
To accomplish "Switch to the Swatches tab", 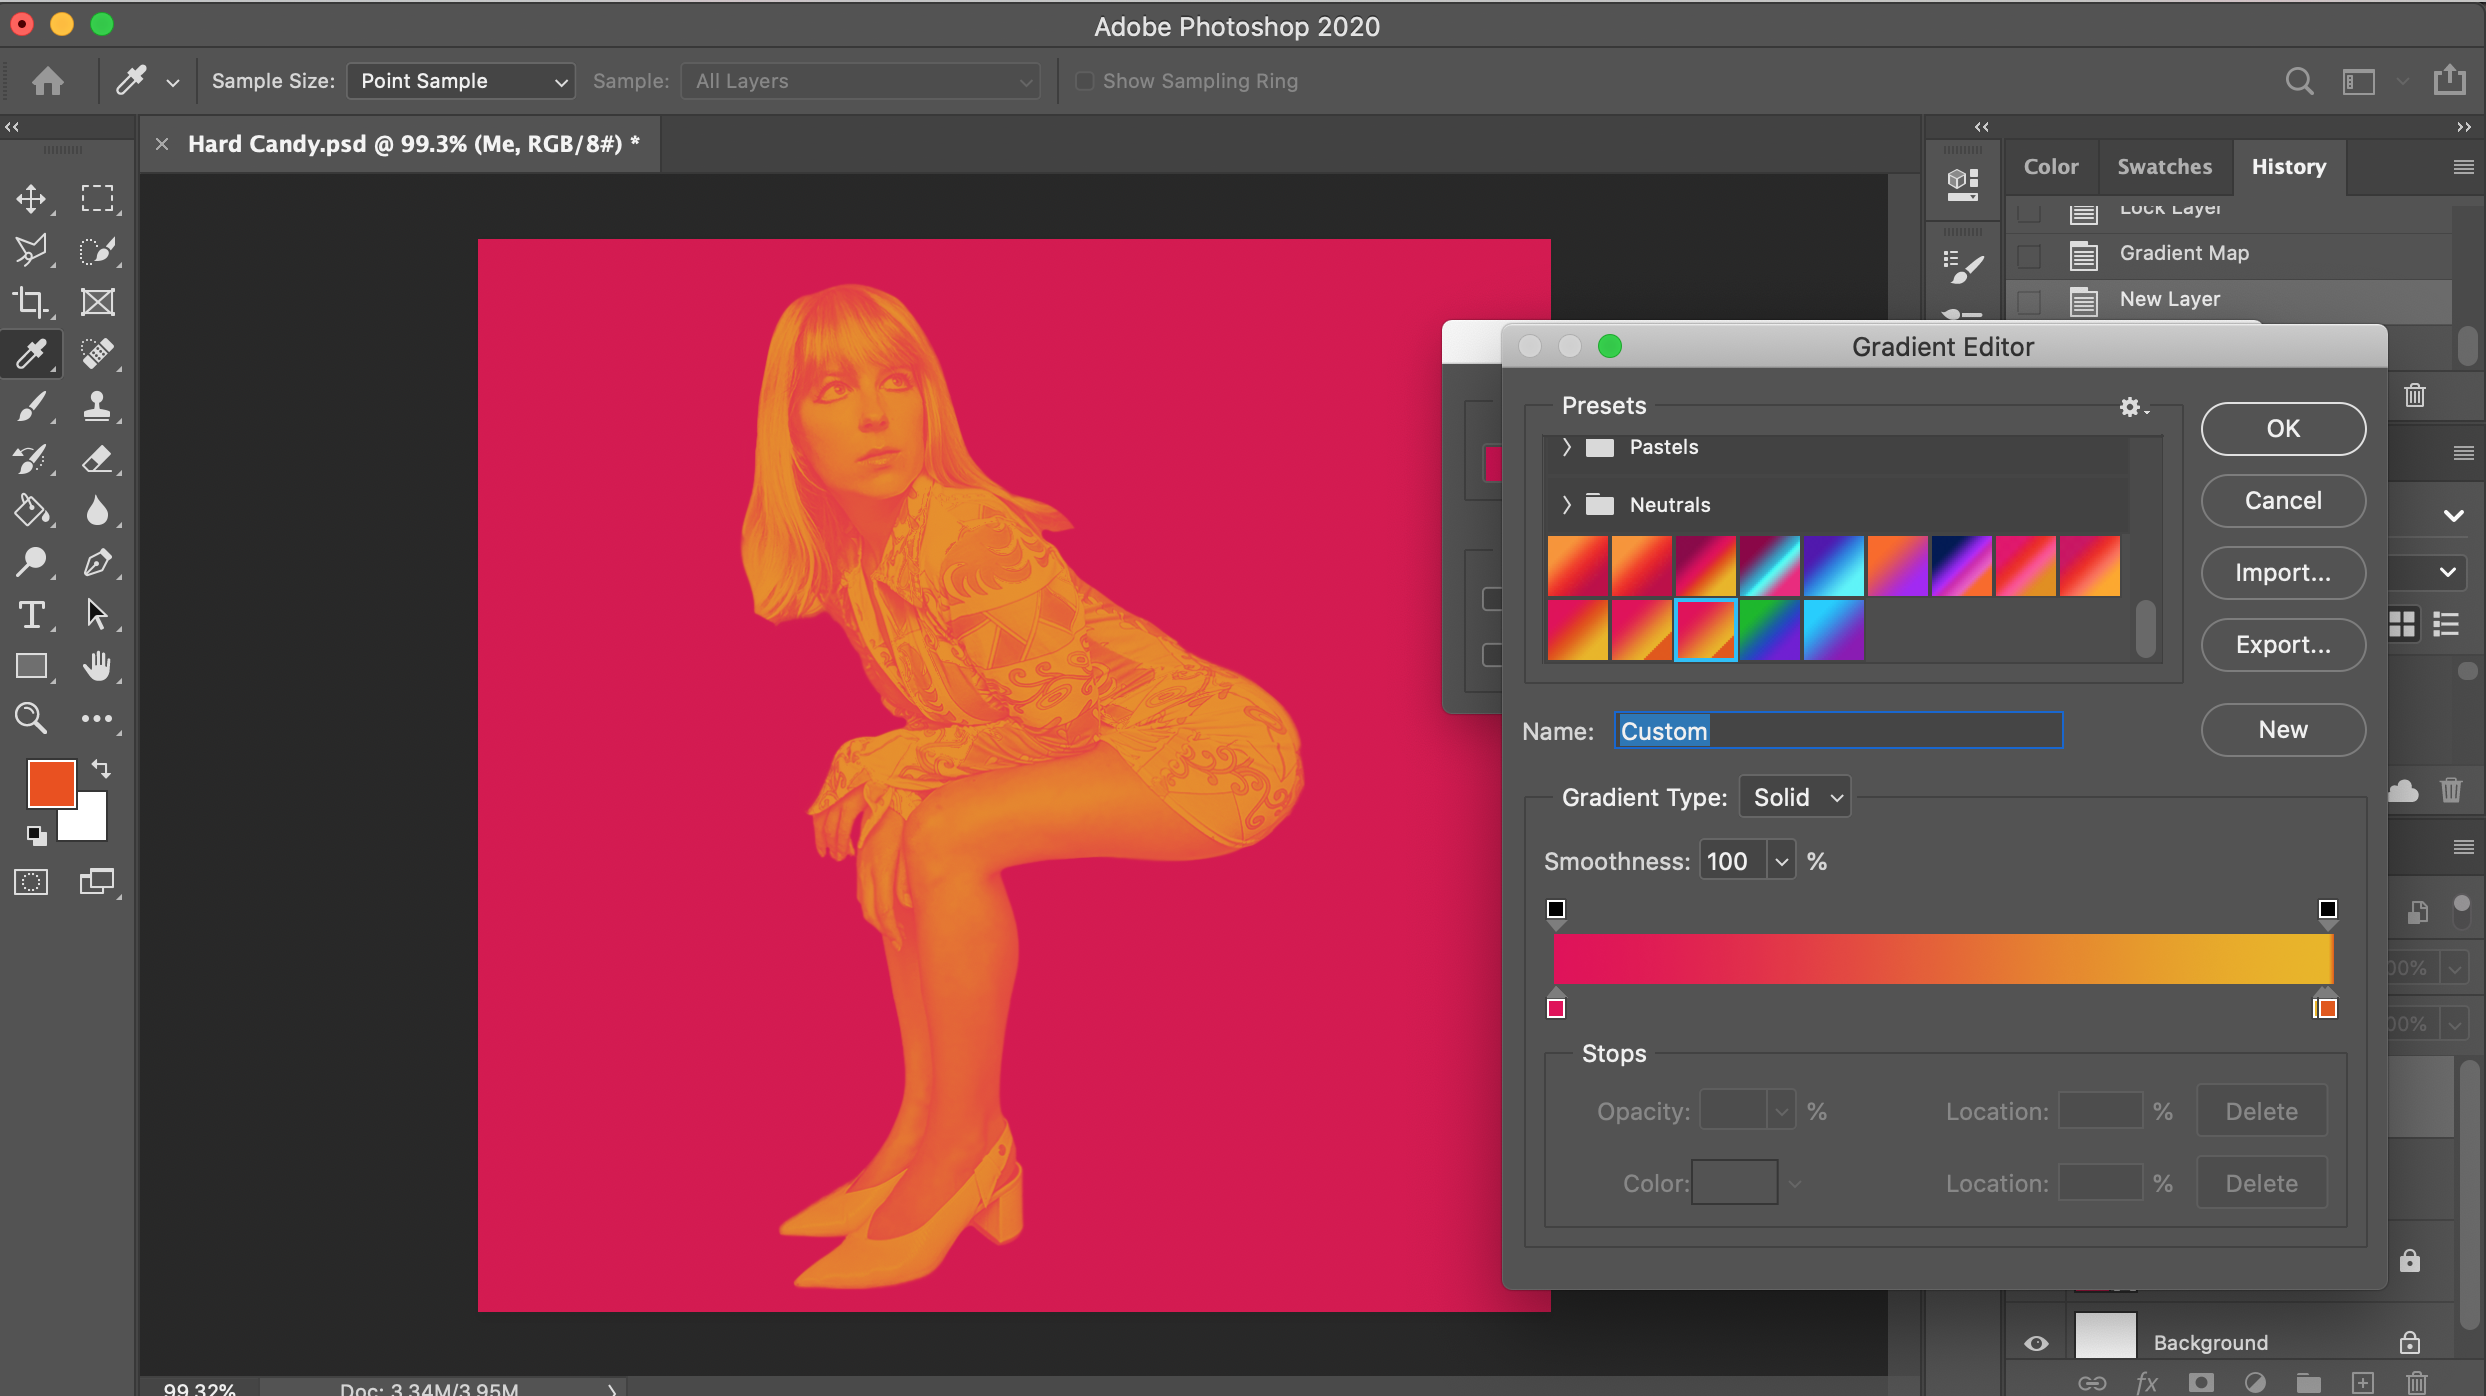I will [x=2164, y=167].
